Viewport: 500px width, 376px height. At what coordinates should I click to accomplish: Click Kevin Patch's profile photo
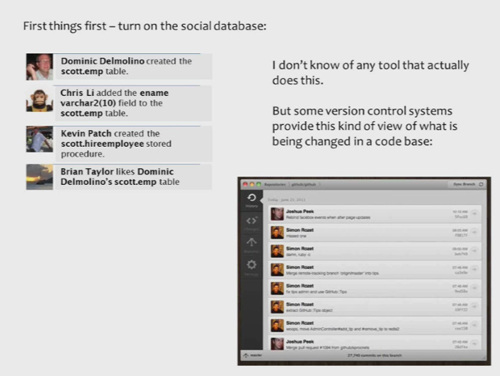(40, 139)
